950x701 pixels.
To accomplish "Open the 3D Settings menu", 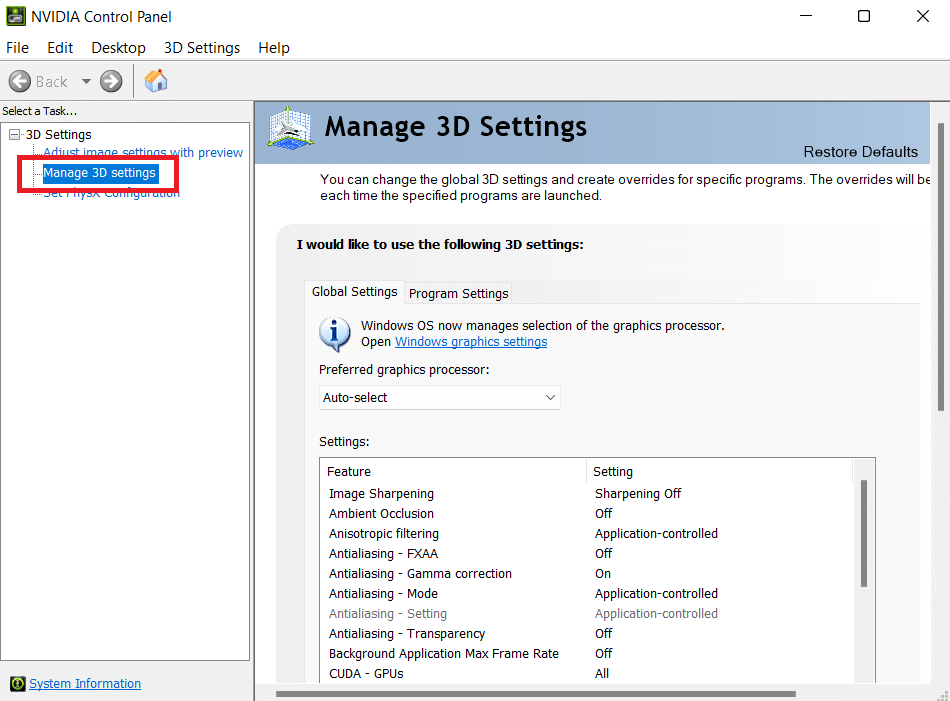I will coord(202,48).
